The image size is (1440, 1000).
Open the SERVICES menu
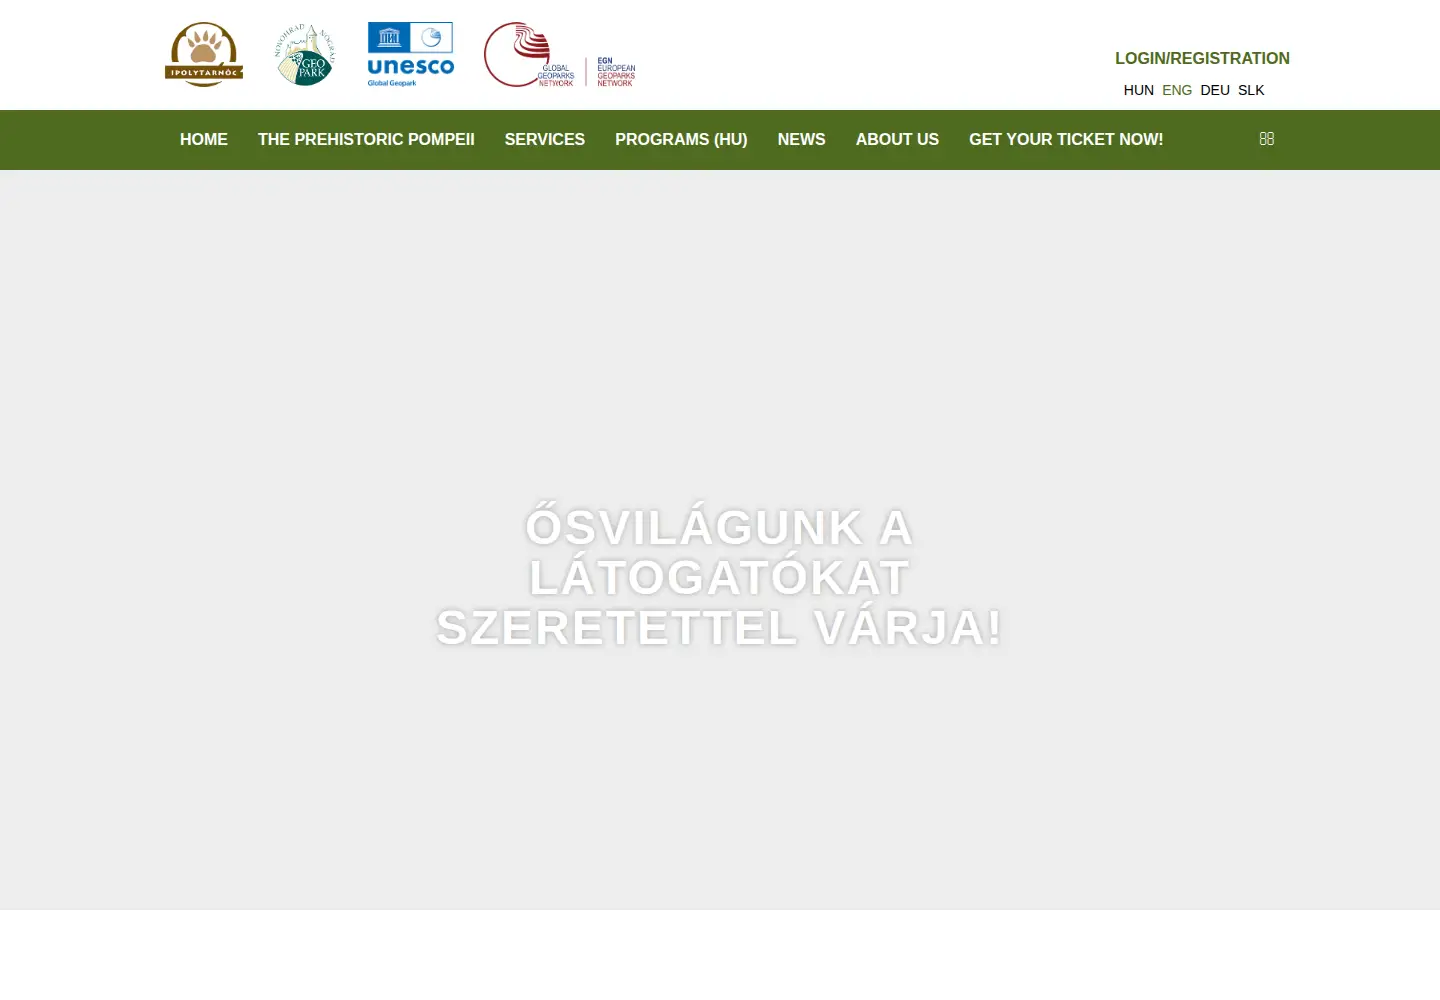[545, 140]
